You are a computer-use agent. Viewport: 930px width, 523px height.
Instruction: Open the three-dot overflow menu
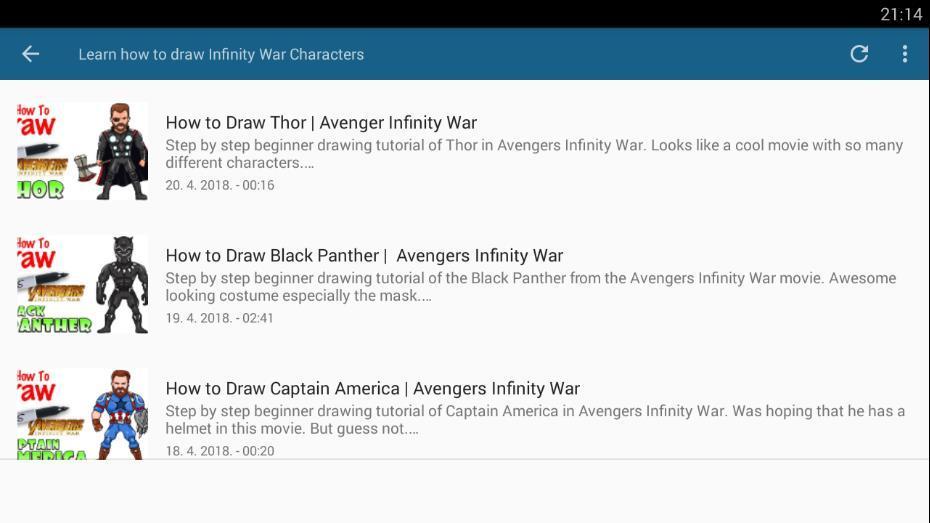904,54
